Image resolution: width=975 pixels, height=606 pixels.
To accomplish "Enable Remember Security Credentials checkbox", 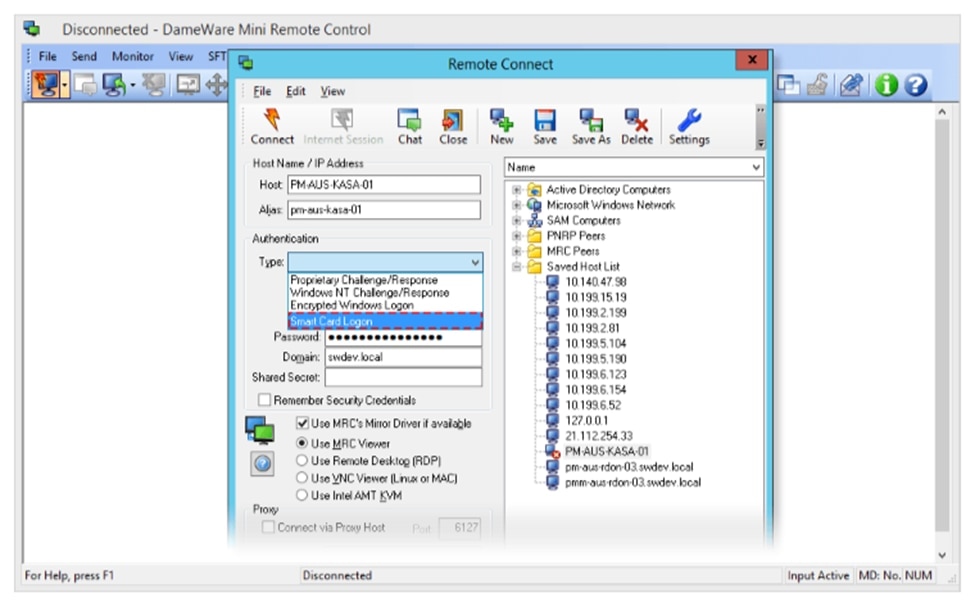I will pyautogui.click(x=265, y=400).
